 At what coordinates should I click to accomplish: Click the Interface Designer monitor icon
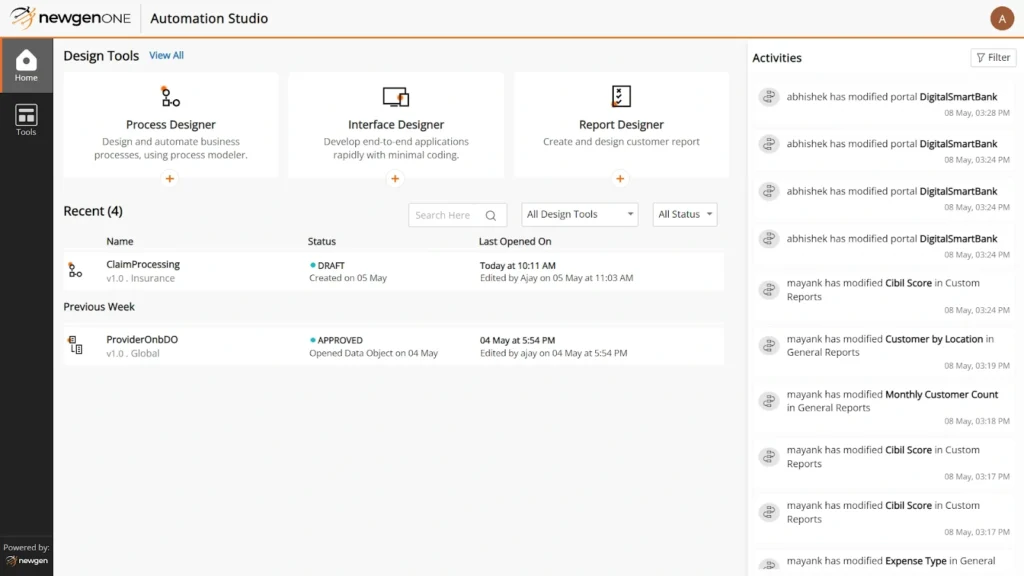click(395, 94)
